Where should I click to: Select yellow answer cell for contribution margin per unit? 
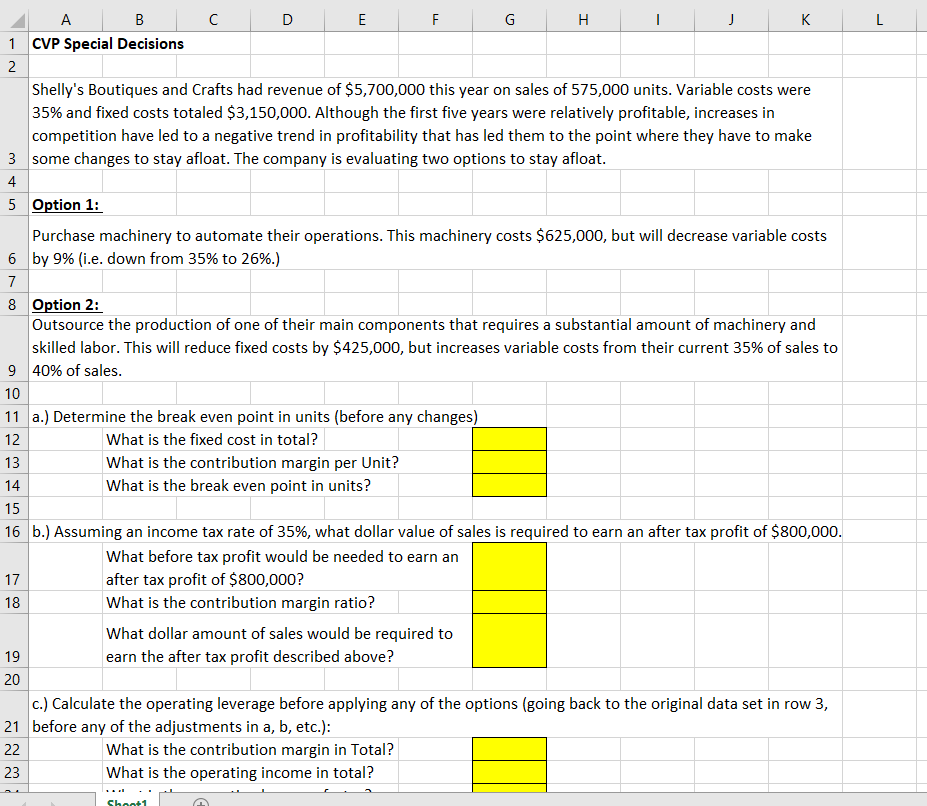pyautogui.click(x=510, y=462)
